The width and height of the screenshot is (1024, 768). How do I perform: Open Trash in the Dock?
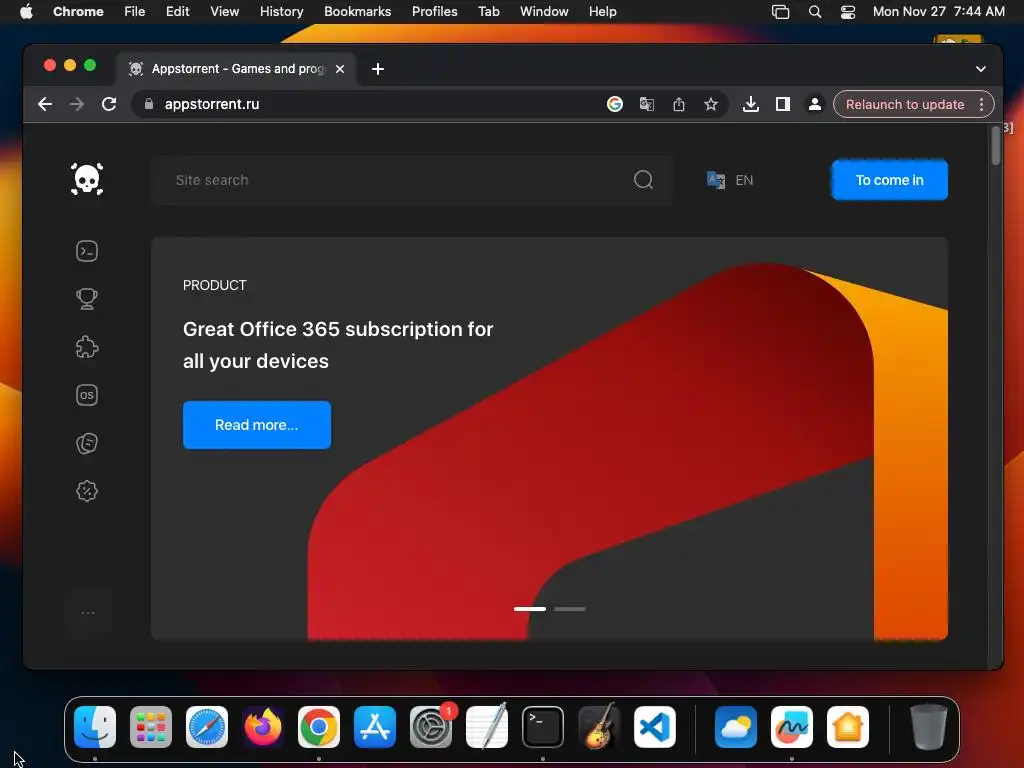tap(929, 727)
